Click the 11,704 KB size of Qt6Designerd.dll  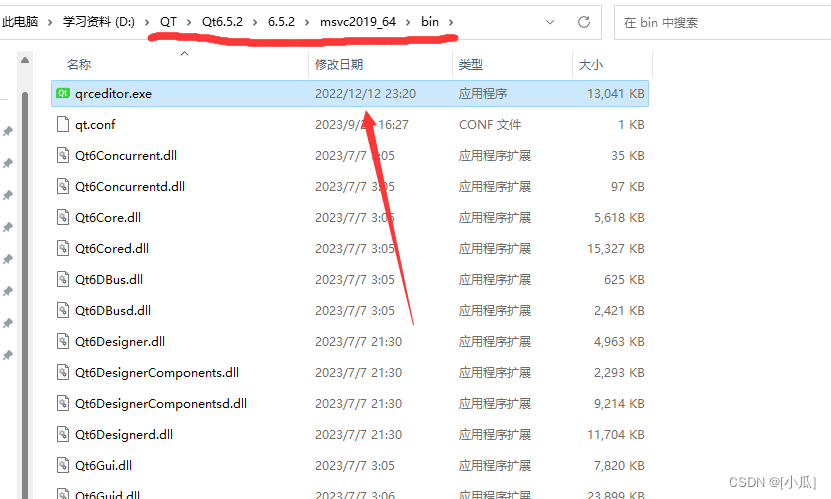(x=616, y=434)
